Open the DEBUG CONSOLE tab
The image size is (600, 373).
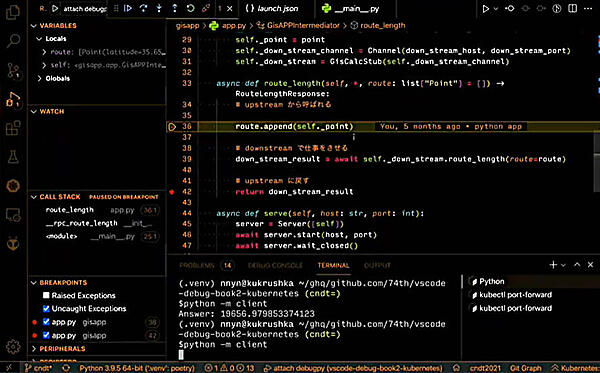275,265
